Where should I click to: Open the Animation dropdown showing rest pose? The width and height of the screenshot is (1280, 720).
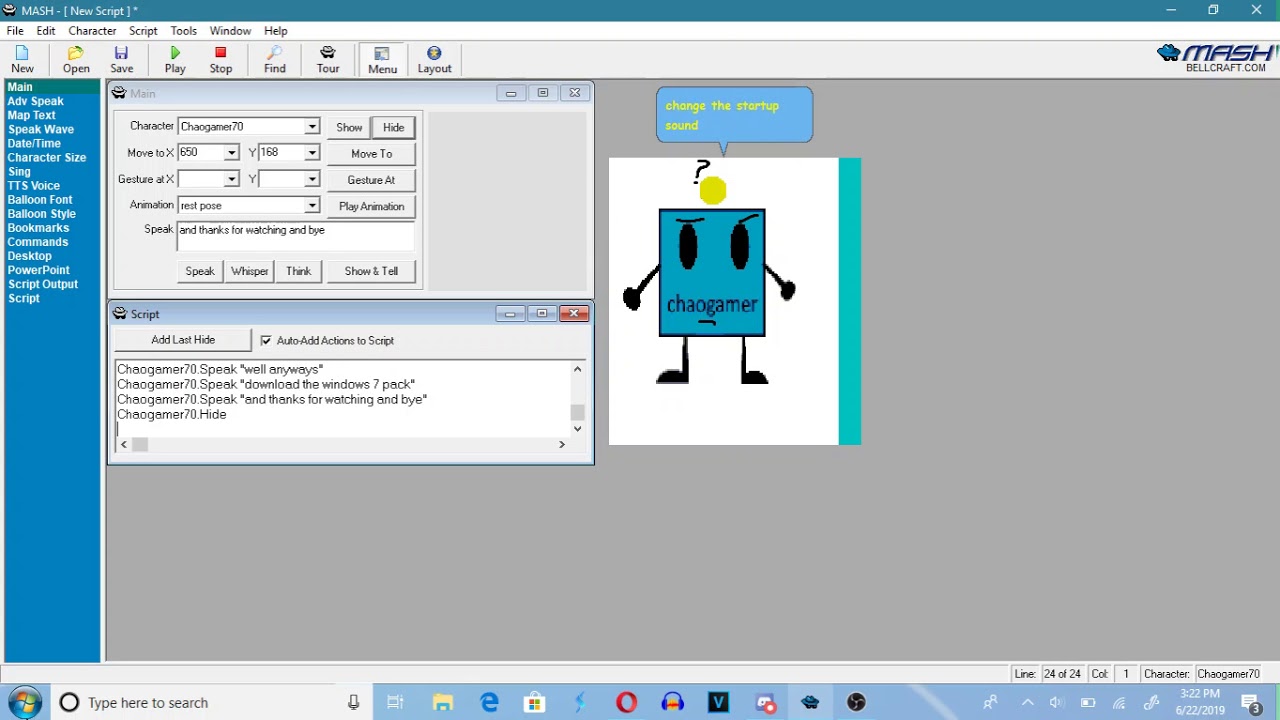coord(312,206)
